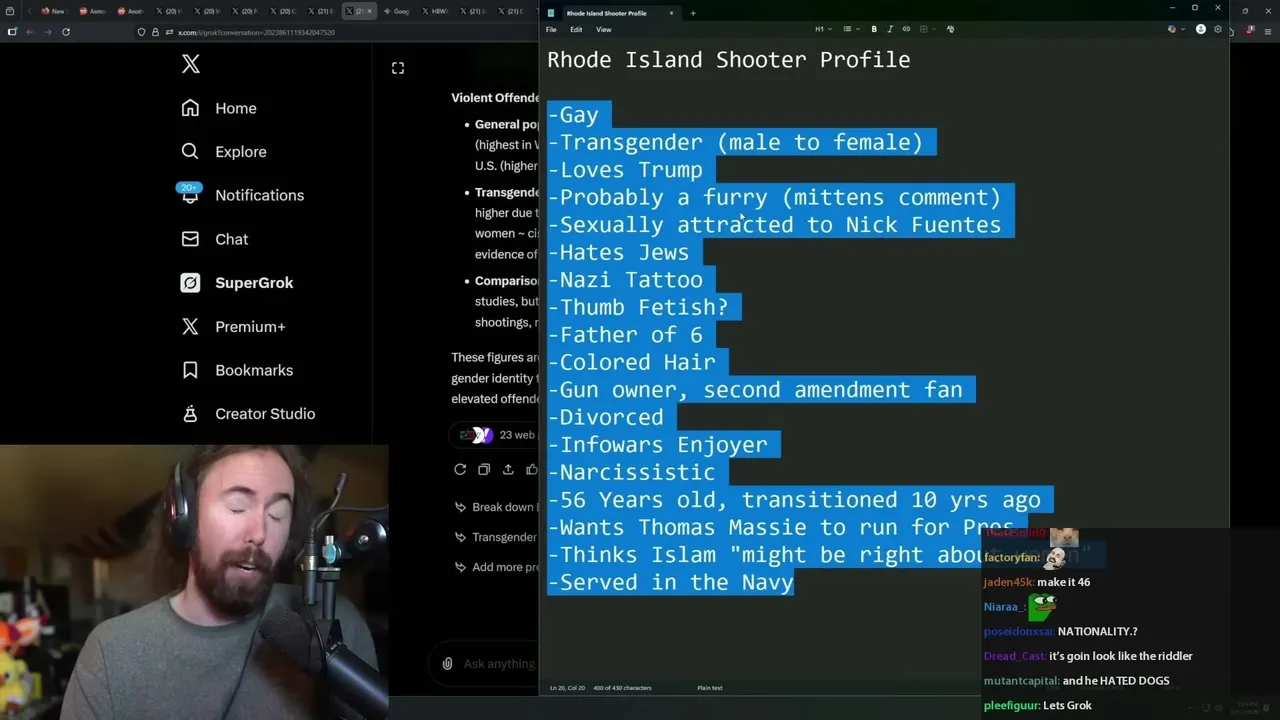Open the Notepad View menu

point(604,29)
